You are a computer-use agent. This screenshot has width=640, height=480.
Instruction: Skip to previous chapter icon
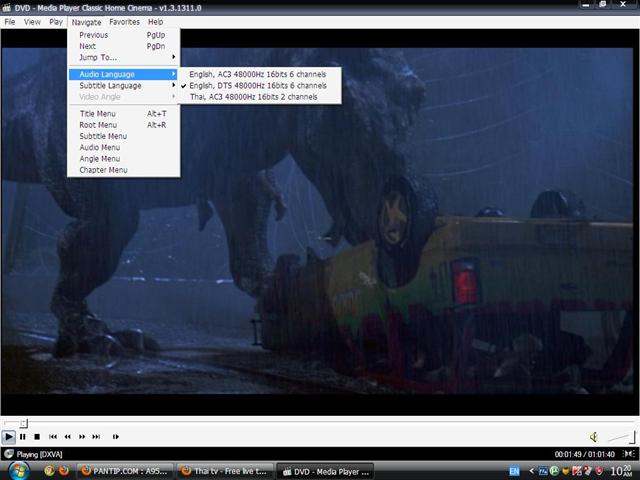(x=53, y=437)
